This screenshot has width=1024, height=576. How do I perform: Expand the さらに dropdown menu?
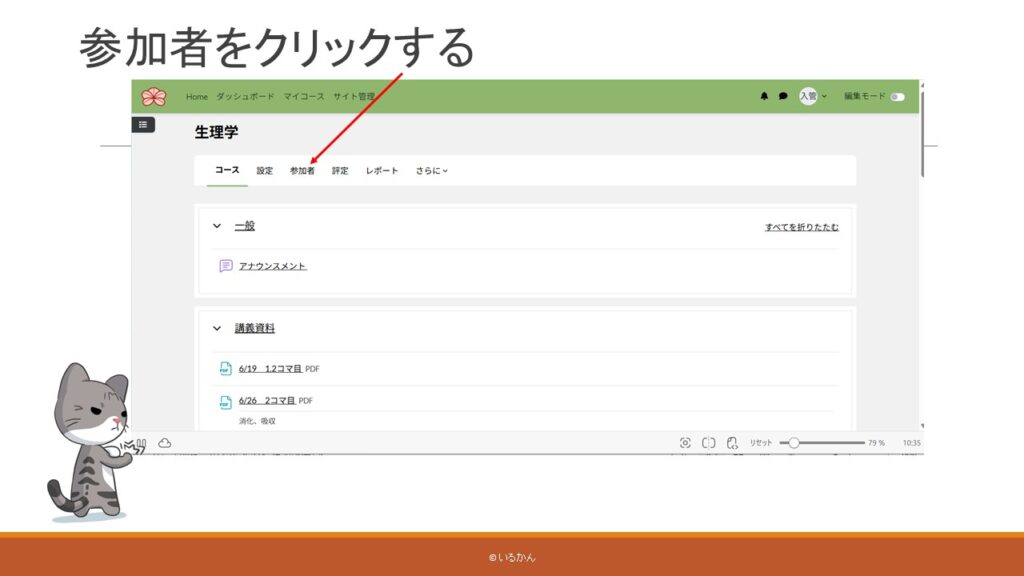(x=432, y=171)
